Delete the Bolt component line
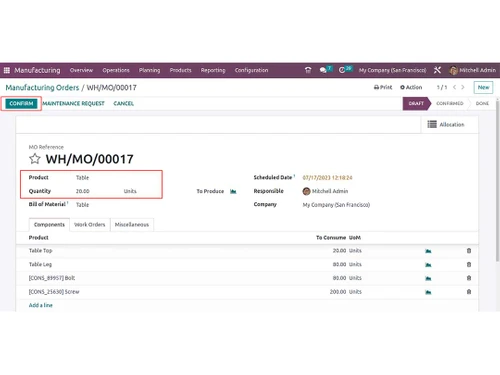The width and height of the screenshot is (500, 375). tap(469, 278)
